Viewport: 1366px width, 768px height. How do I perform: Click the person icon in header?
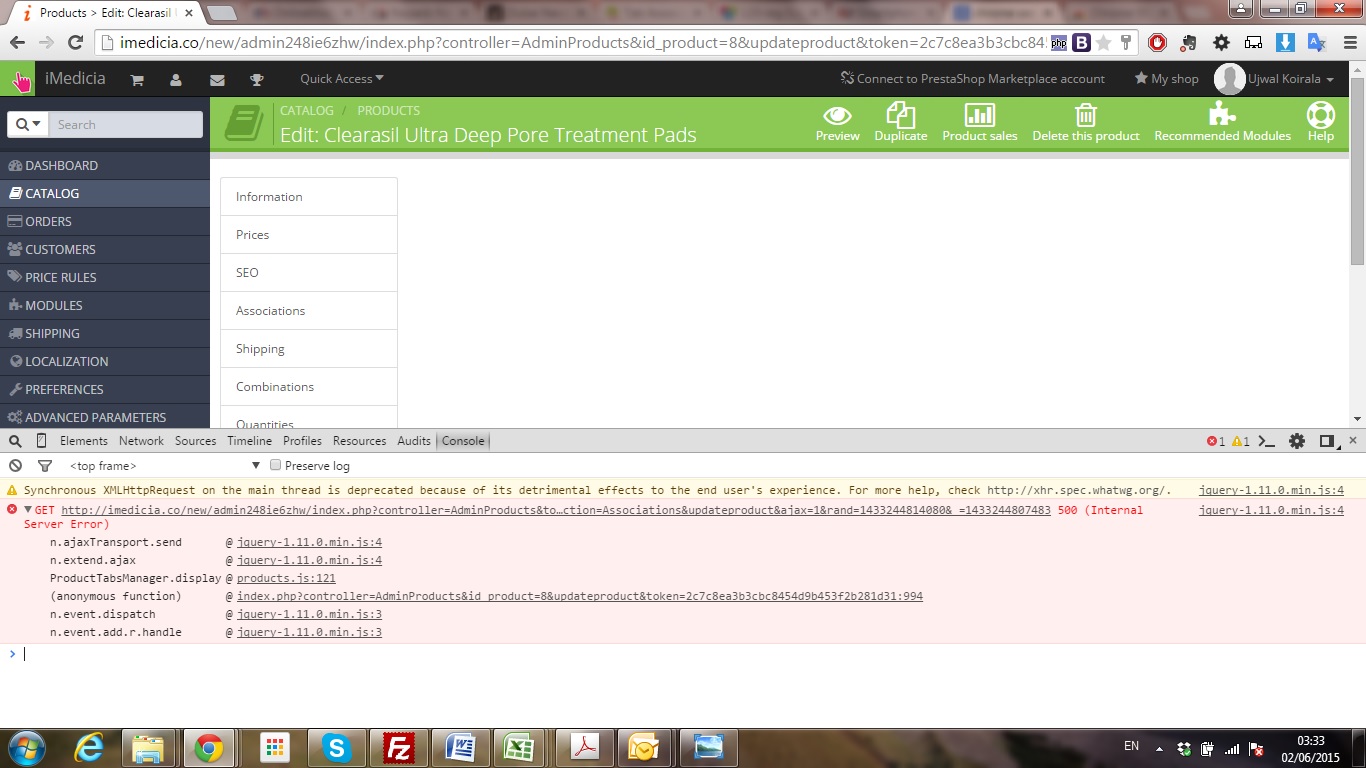176,79
